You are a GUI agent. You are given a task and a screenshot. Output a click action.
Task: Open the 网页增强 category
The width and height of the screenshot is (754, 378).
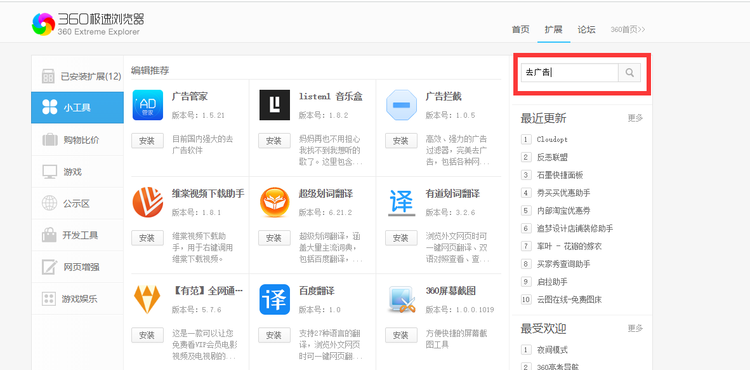77,267
